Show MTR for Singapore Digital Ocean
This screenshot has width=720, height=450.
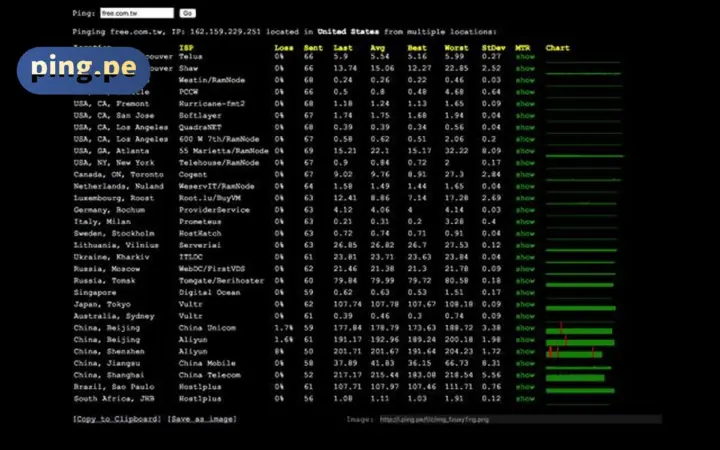(525, 292)
